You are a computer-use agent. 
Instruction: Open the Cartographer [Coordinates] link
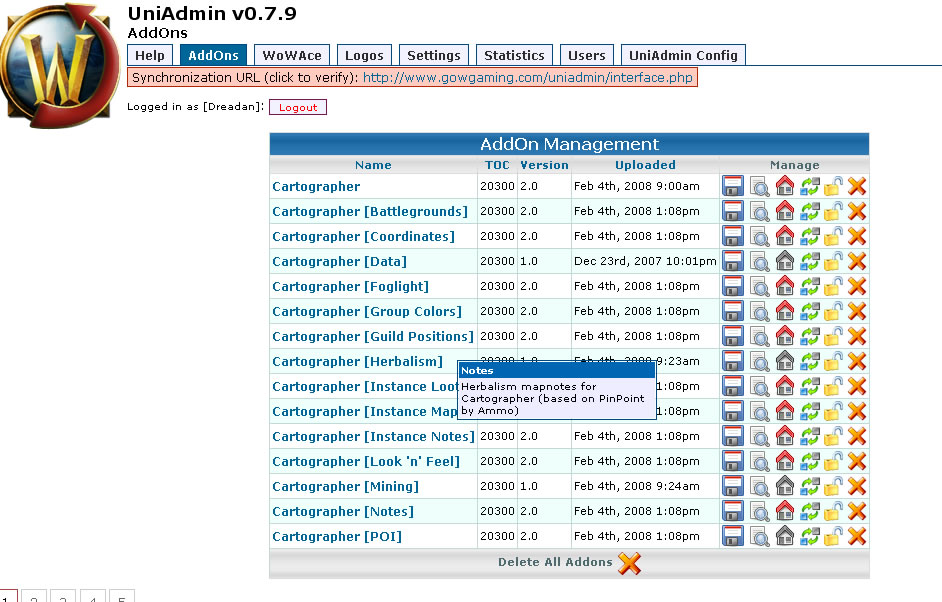coord(363,237)
